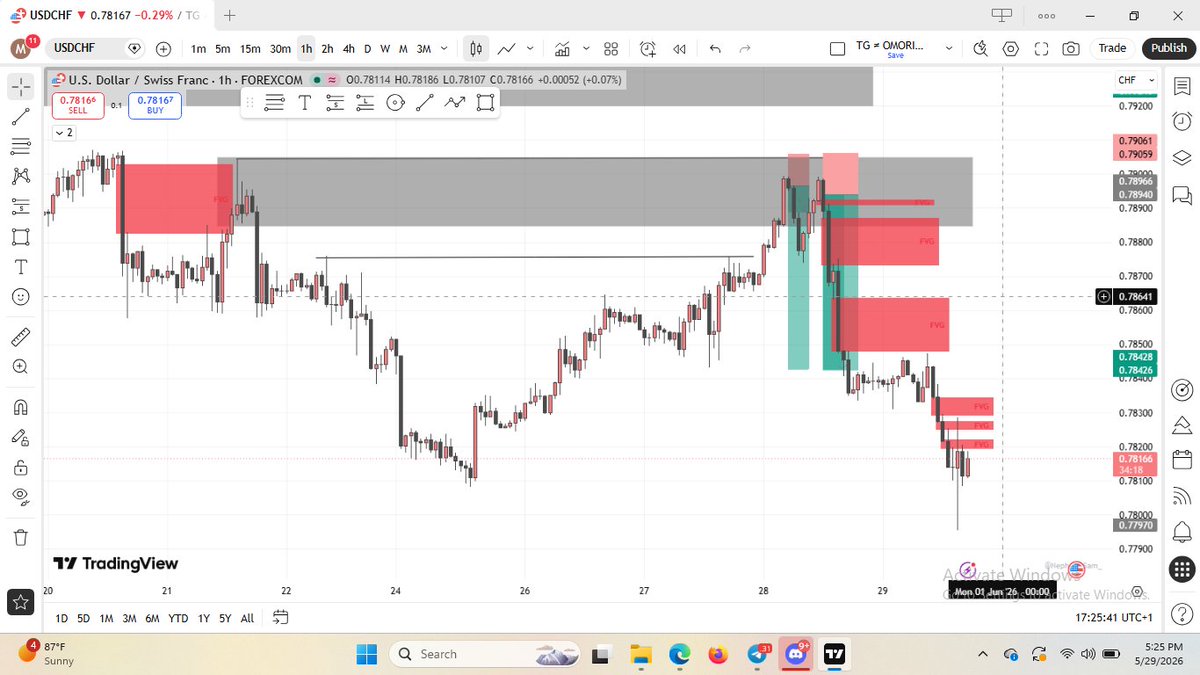Viewport: 1200px width, 675px height.
Task: Open text settings in floating drawing toolbar
Action: tap(304, 102)
